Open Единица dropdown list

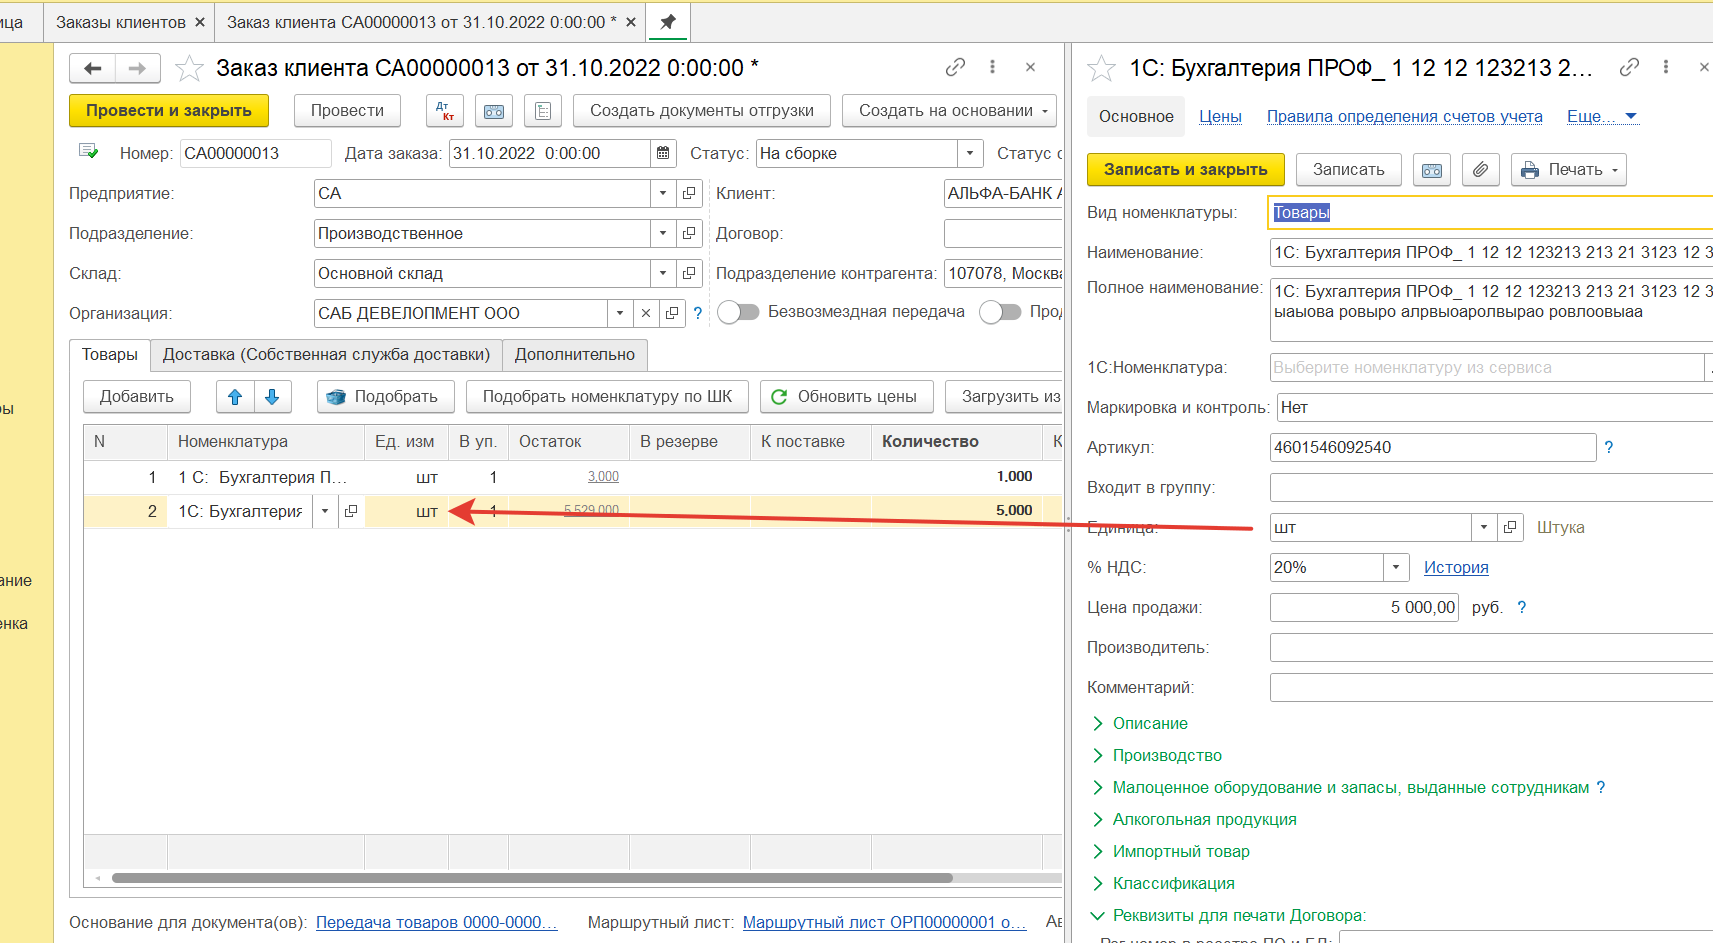click(x=1484, y=527)
